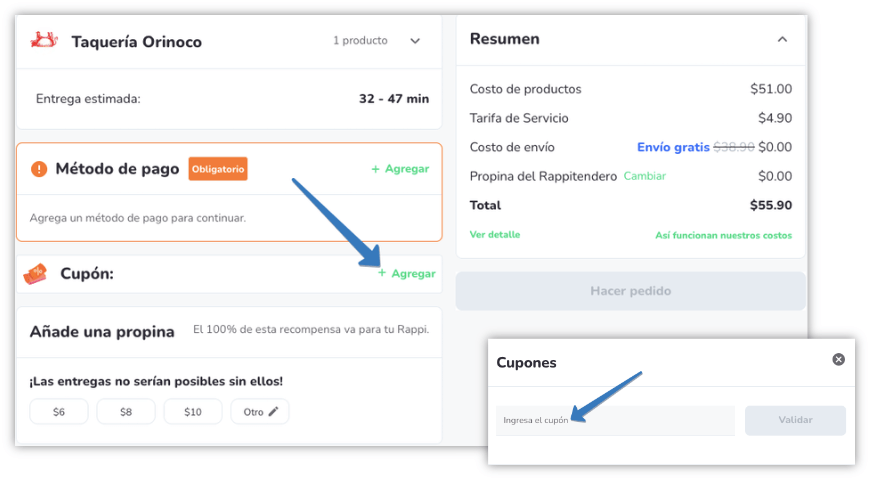
Task: Close the Cupones dialog
Action: point(839,359)
